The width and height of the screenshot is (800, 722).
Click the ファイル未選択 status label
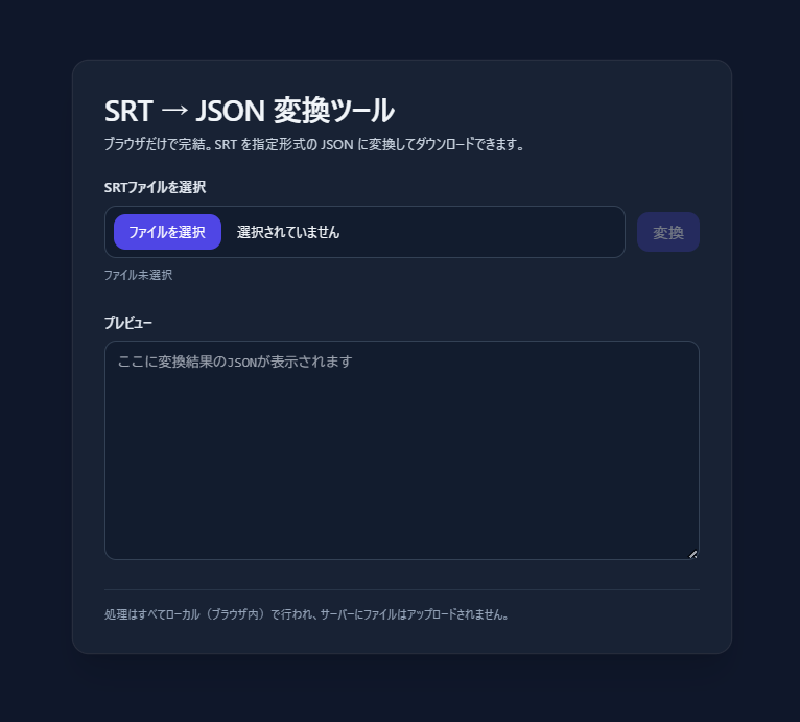click(x=138, y=274)
